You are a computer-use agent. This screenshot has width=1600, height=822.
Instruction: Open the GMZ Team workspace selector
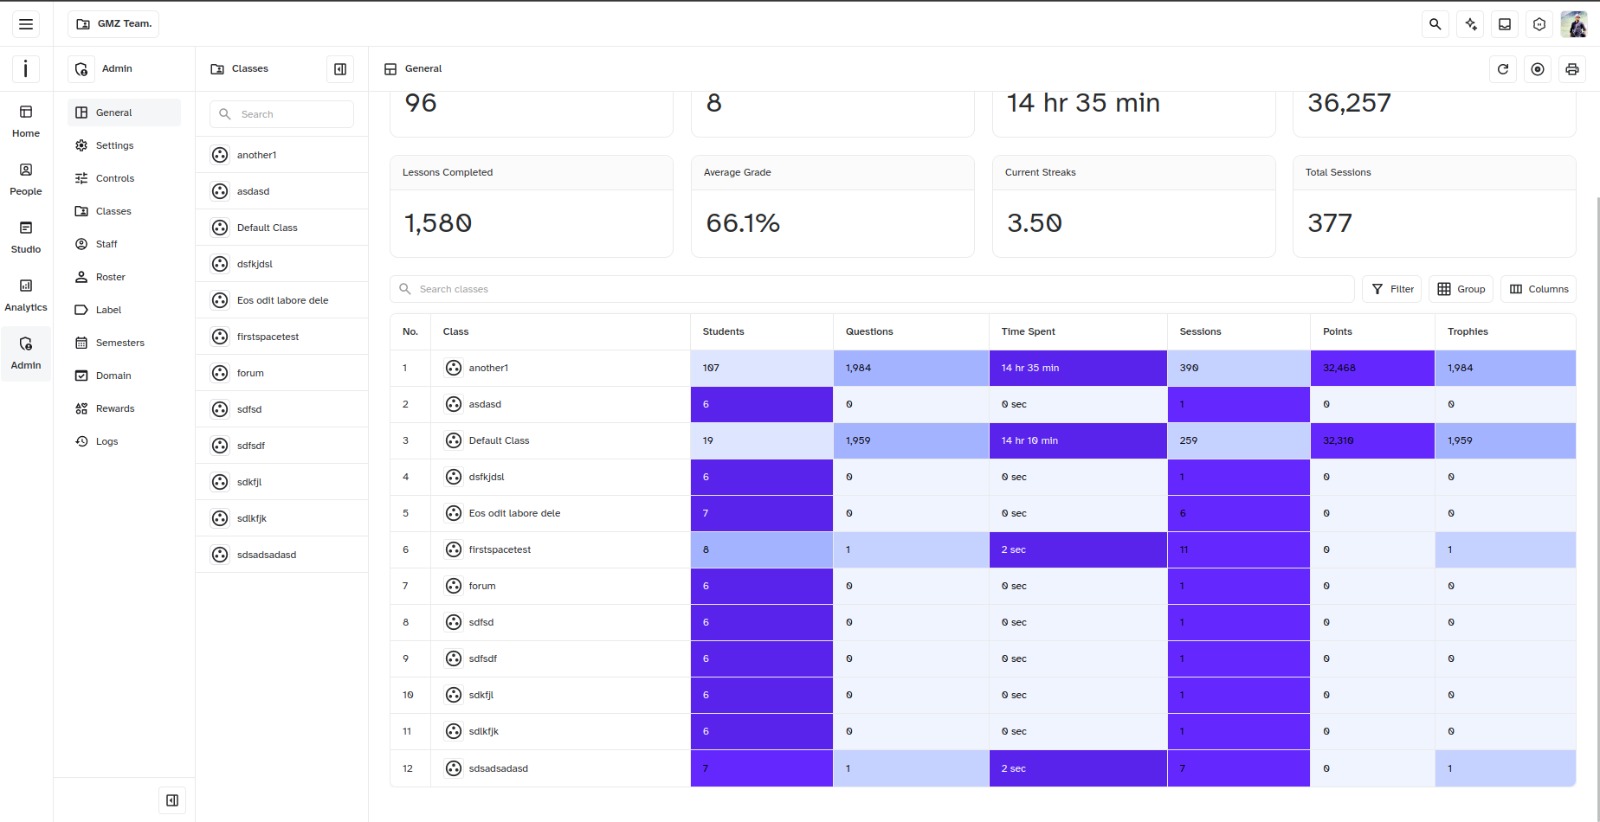click(x=114, y=24)
